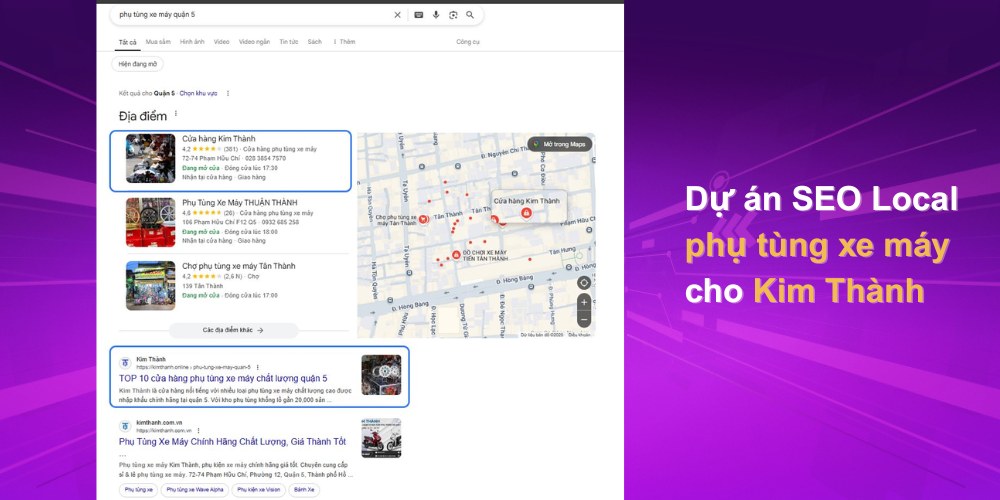1000x500 pixels.
Task: Open Phụ Tùng Xe Máy THUẬN THÀNH listing
Action: [x=240, y=203]
